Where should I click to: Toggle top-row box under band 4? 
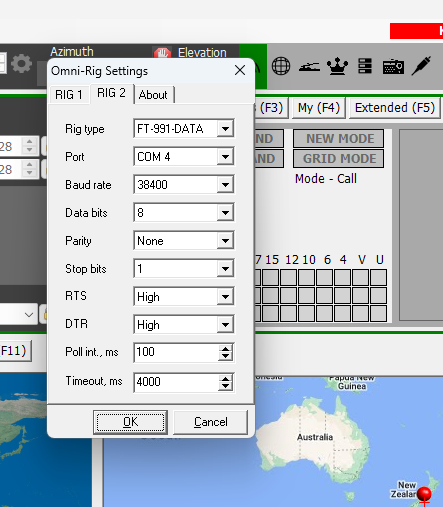coord(342,277)
